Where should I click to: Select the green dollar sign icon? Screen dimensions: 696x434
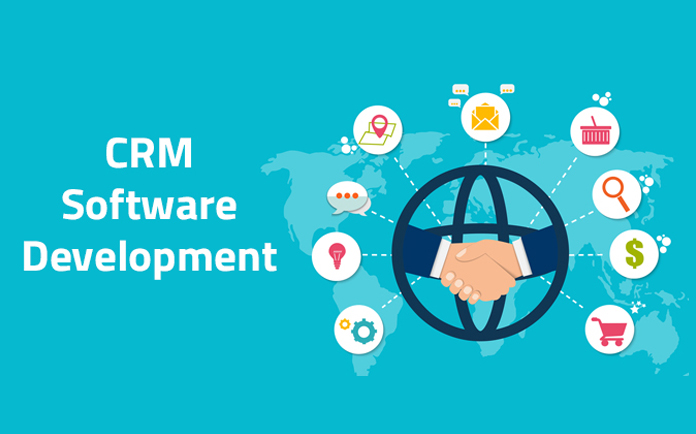[634, 254]
